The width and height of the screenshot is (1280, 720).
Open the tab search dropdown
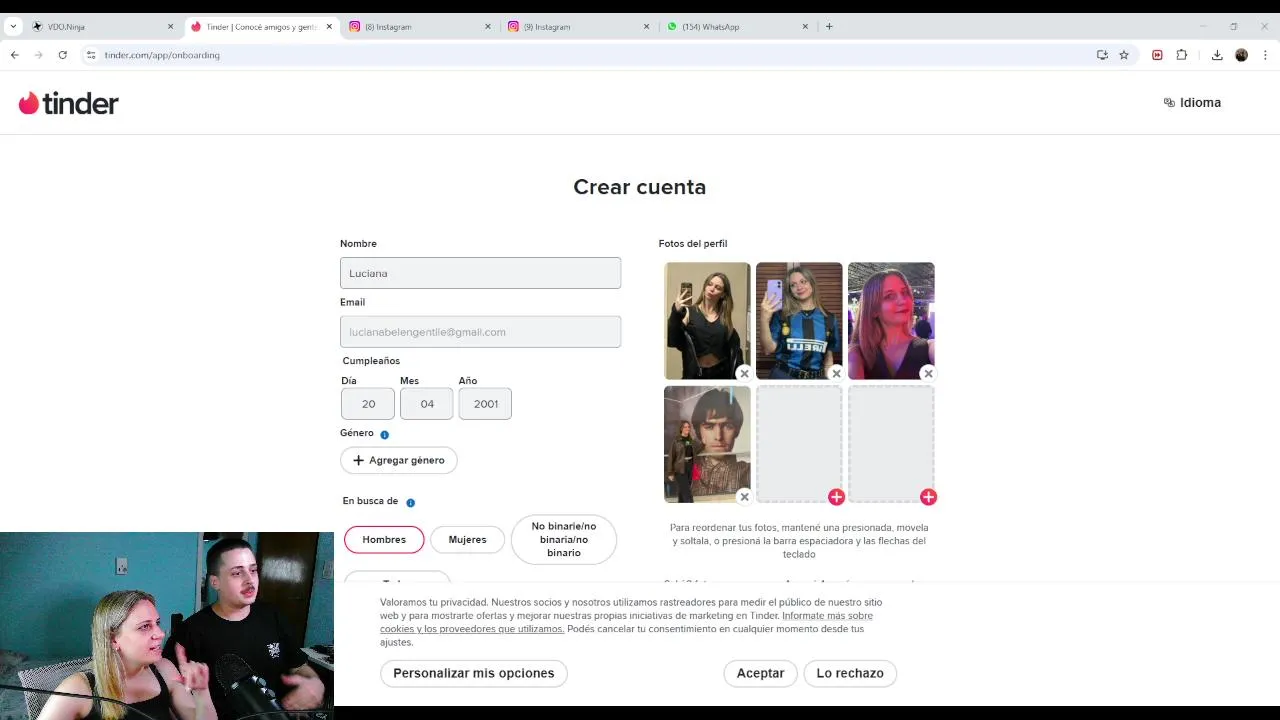point(13,27)
